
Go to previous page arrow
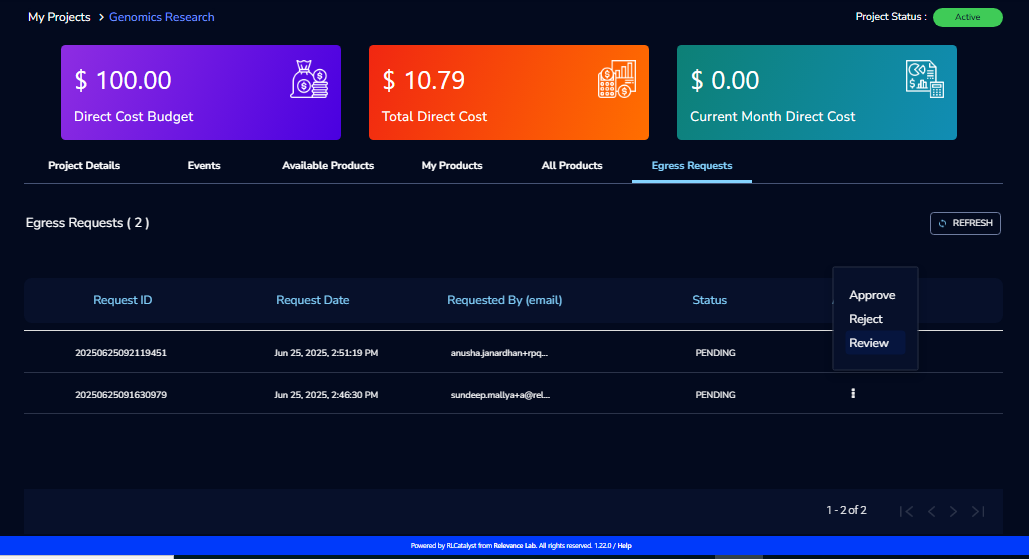(931, 511)
